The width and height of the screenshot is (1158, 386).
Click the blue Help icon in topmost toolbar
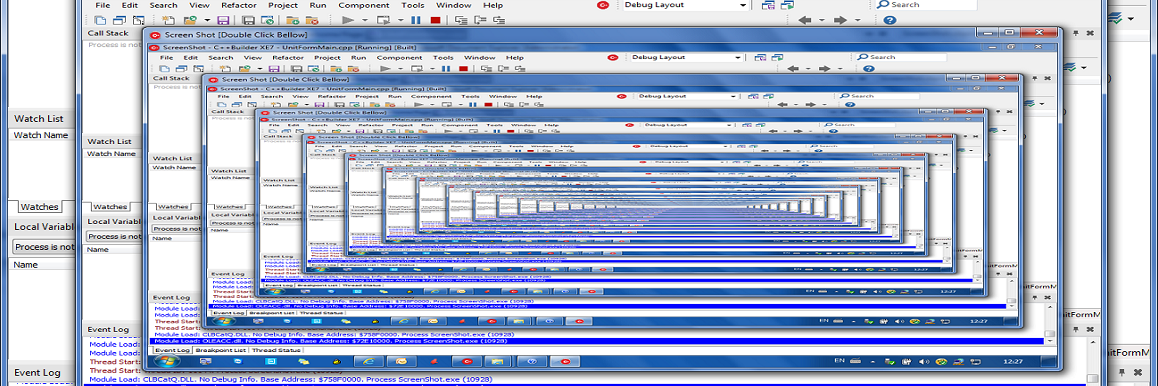[890, 21]
